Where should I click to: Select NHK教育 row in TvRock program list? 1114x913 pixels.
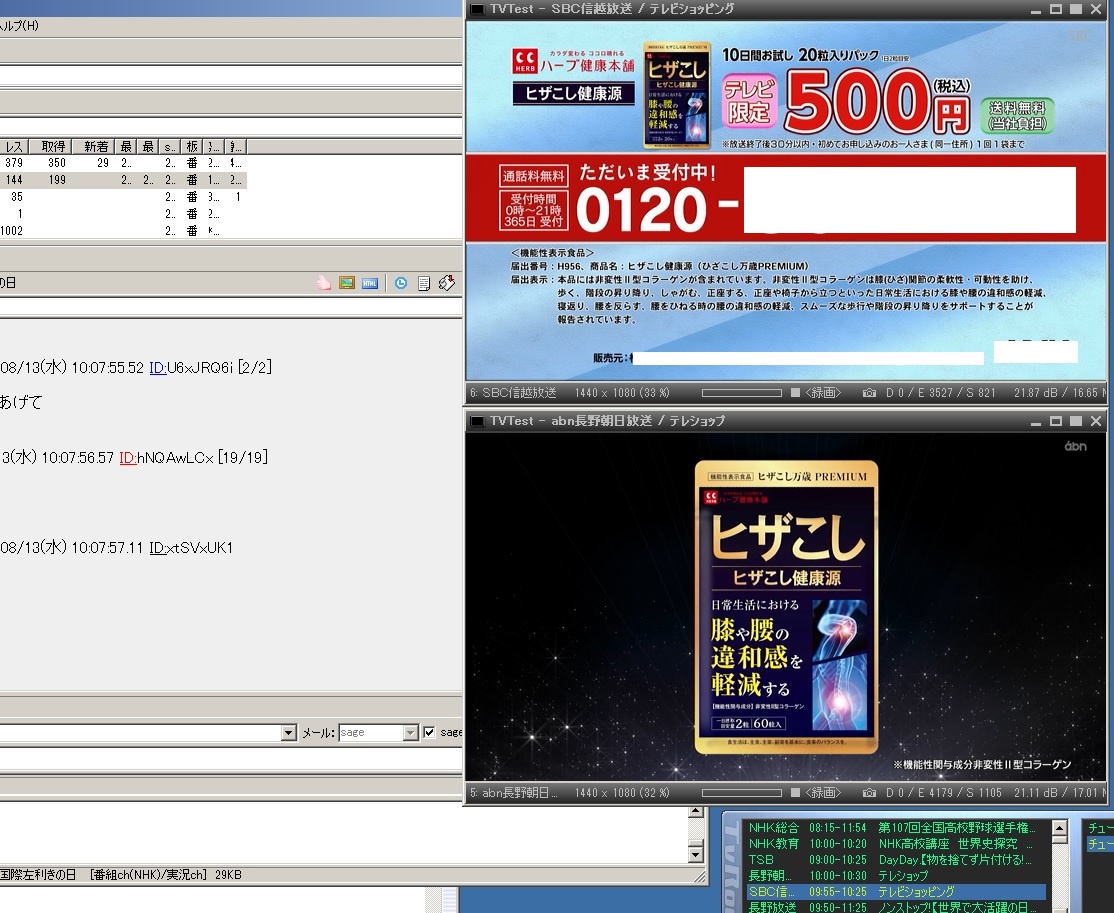(896, 844)
